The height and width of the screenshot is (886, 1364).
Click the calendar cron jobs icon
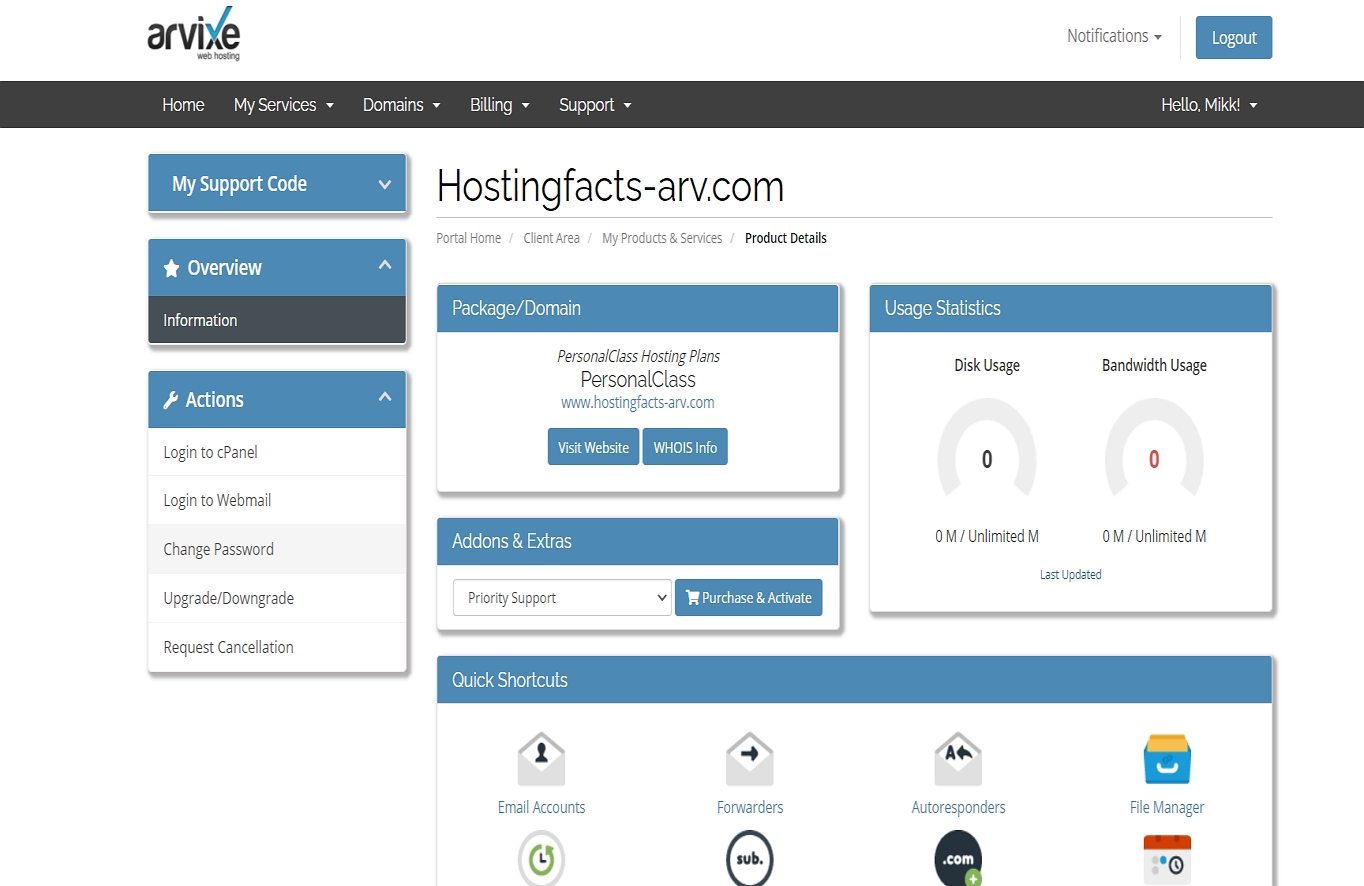click(x=1167, y=858)
